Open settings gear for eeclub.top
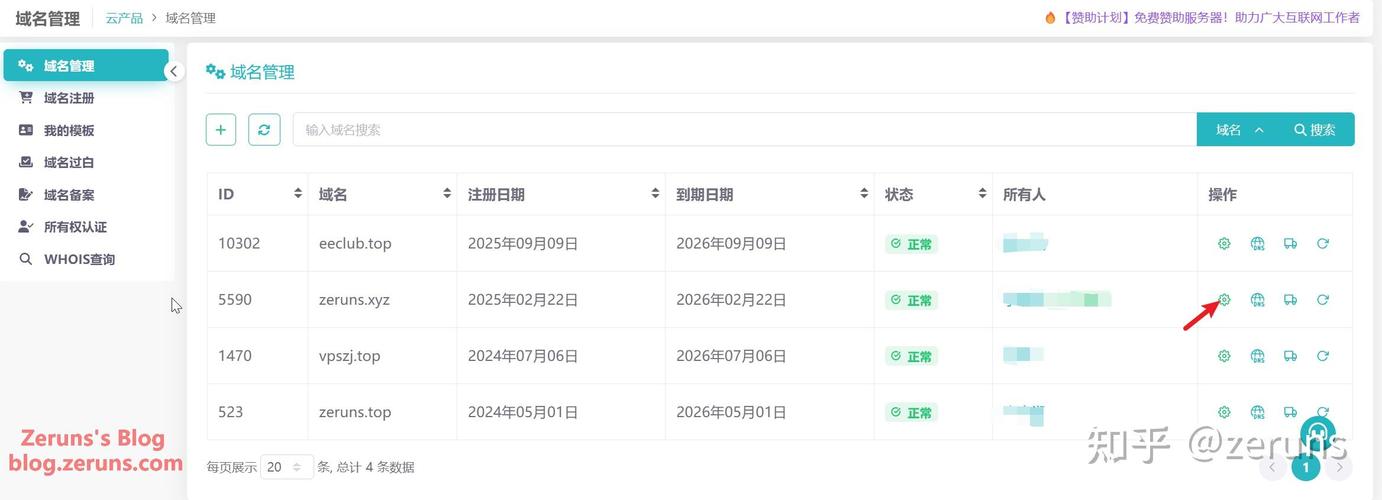This screenshot has height=500, width=1382. click(x=1224, y=243)
